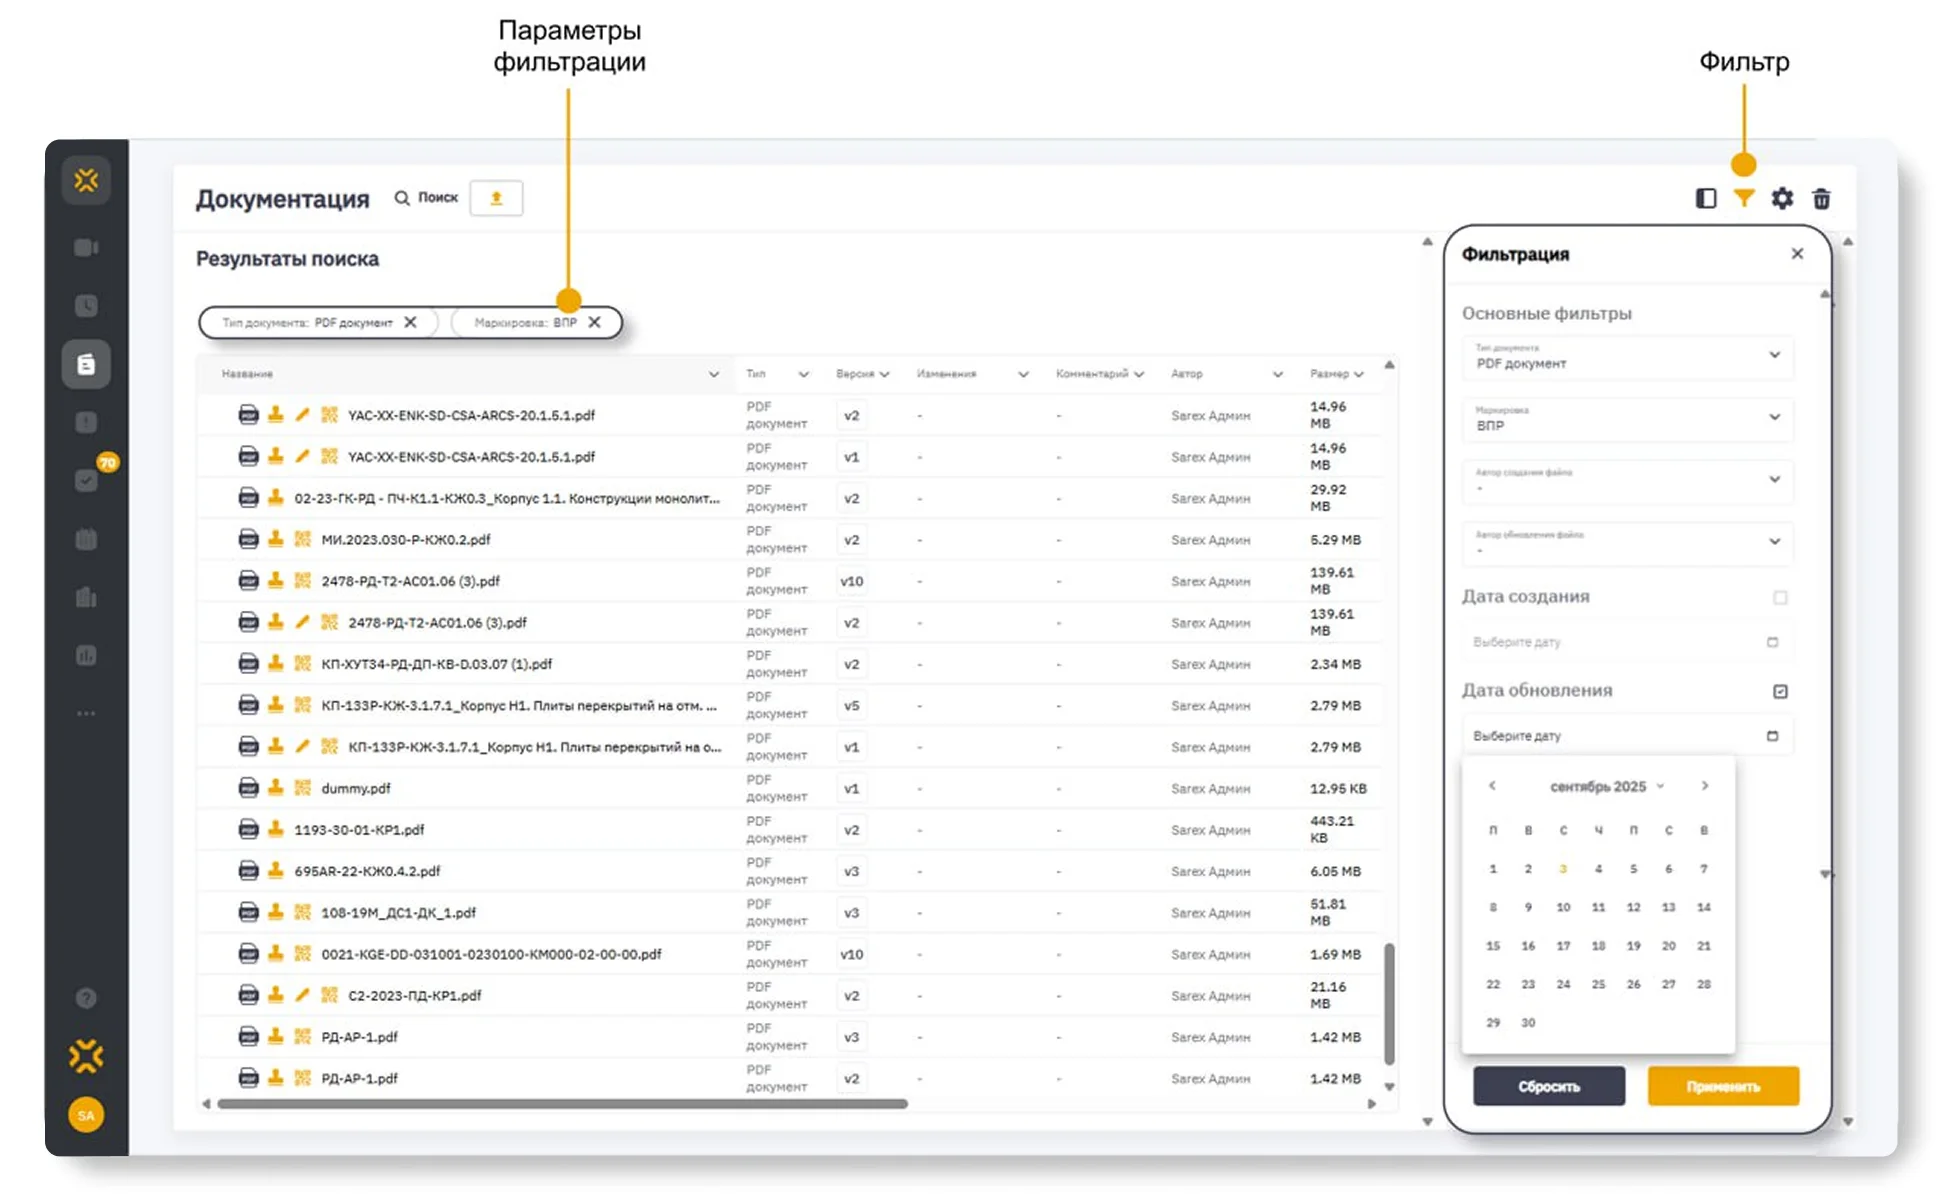Click the Применить button
The width and height of the screenshot is (1944, 1194).
pos(1722,1086)
